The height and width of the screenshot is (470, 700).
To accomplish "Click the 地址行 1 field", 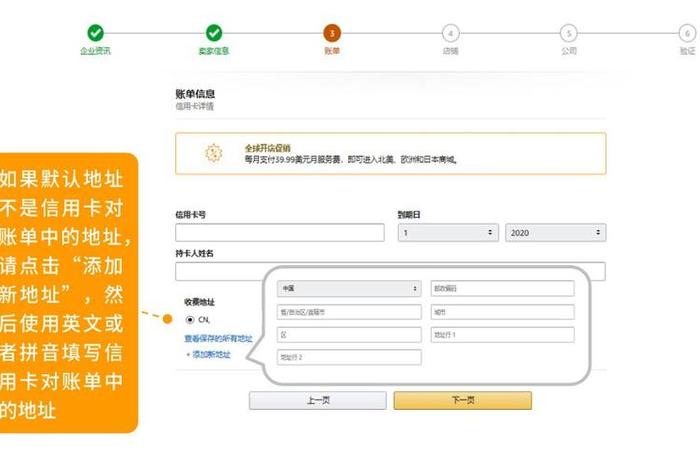I will point(503,335).
